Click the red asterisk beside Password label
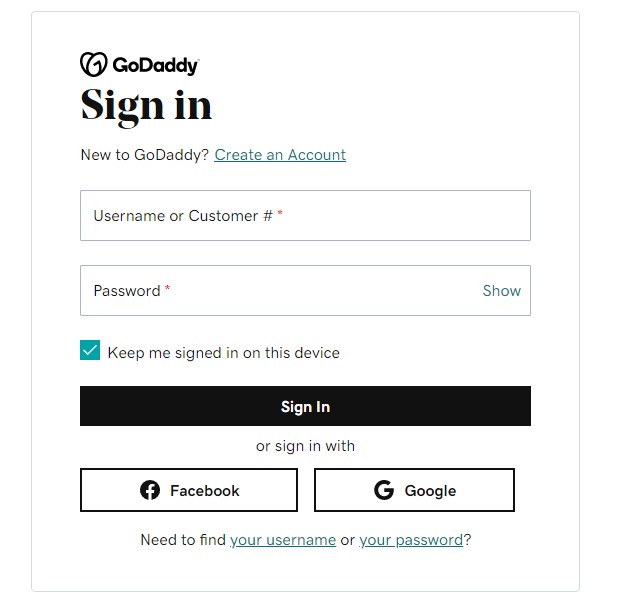Image resolution: width=619 pixels, height=595 pixels. (x=167, y=288)
